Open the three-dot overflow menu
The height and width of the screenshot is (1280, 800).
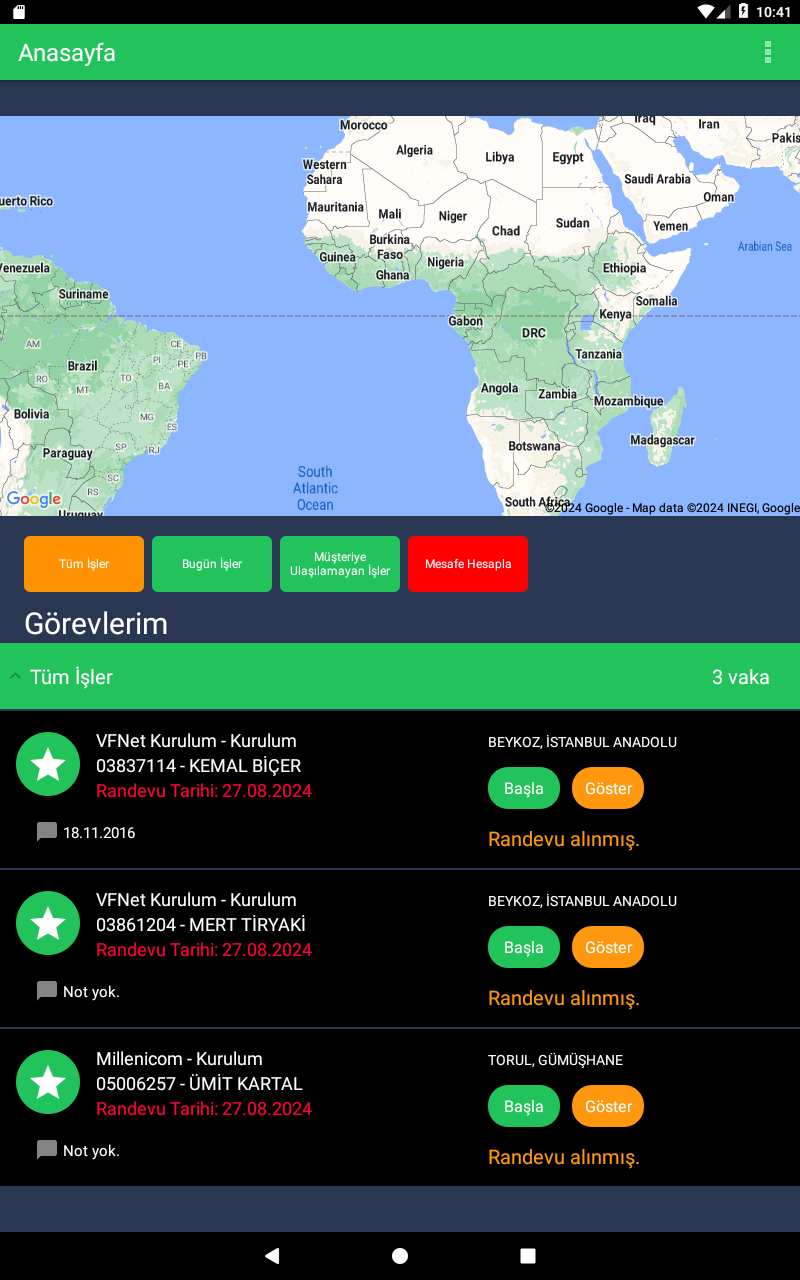[x=768, y=52]
